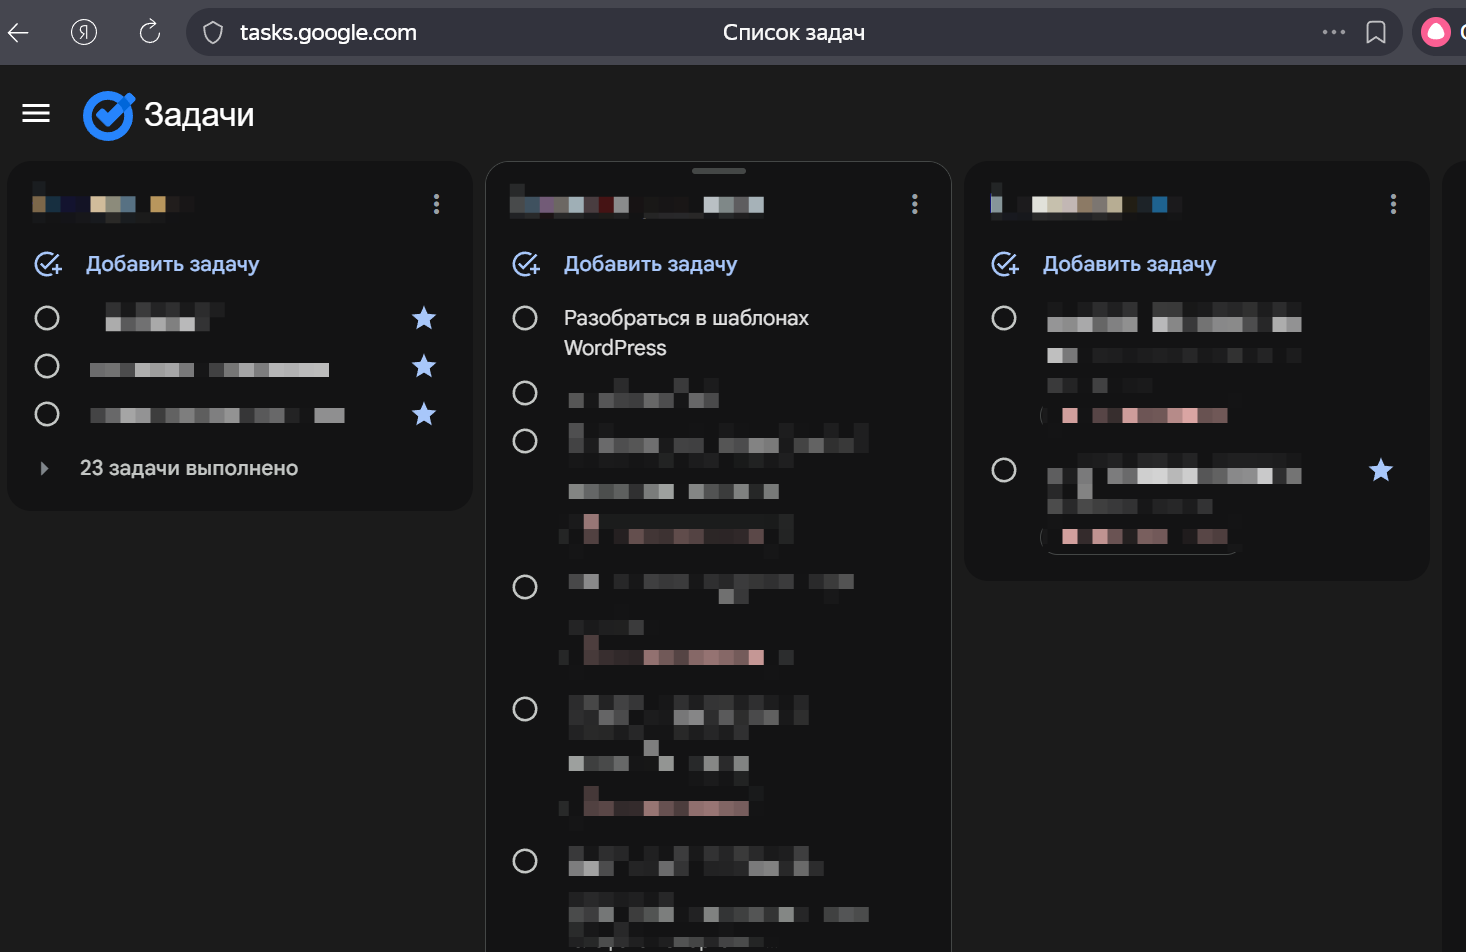Open the site protection shield icon

(x=213, y=33)
